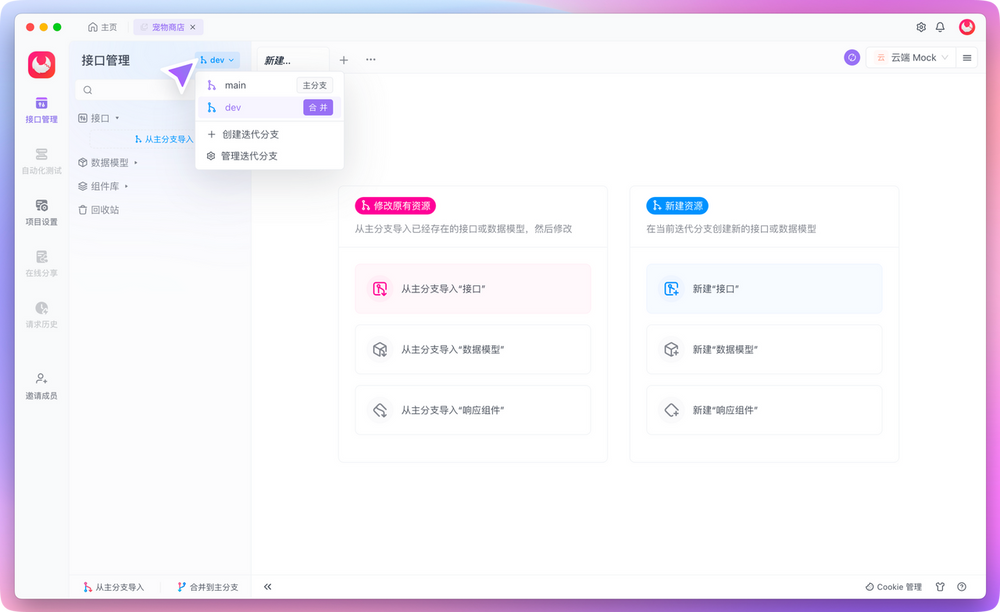This screenshot has width=1000, height=612.
Task: Open the dev branch dropdown
Action: (x=216, y=59)
